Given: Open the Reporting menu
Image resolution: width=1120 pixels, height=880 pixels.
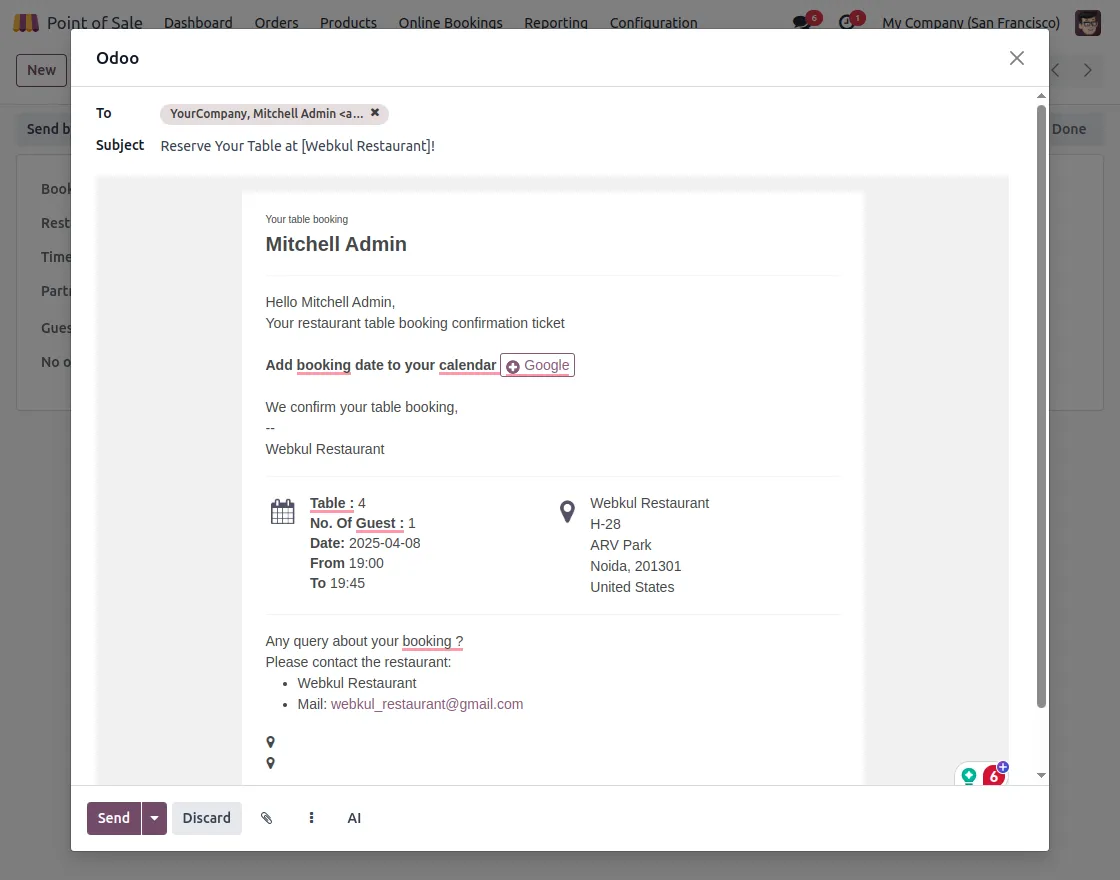Looking at the screenshot, I should pos(556,22).
